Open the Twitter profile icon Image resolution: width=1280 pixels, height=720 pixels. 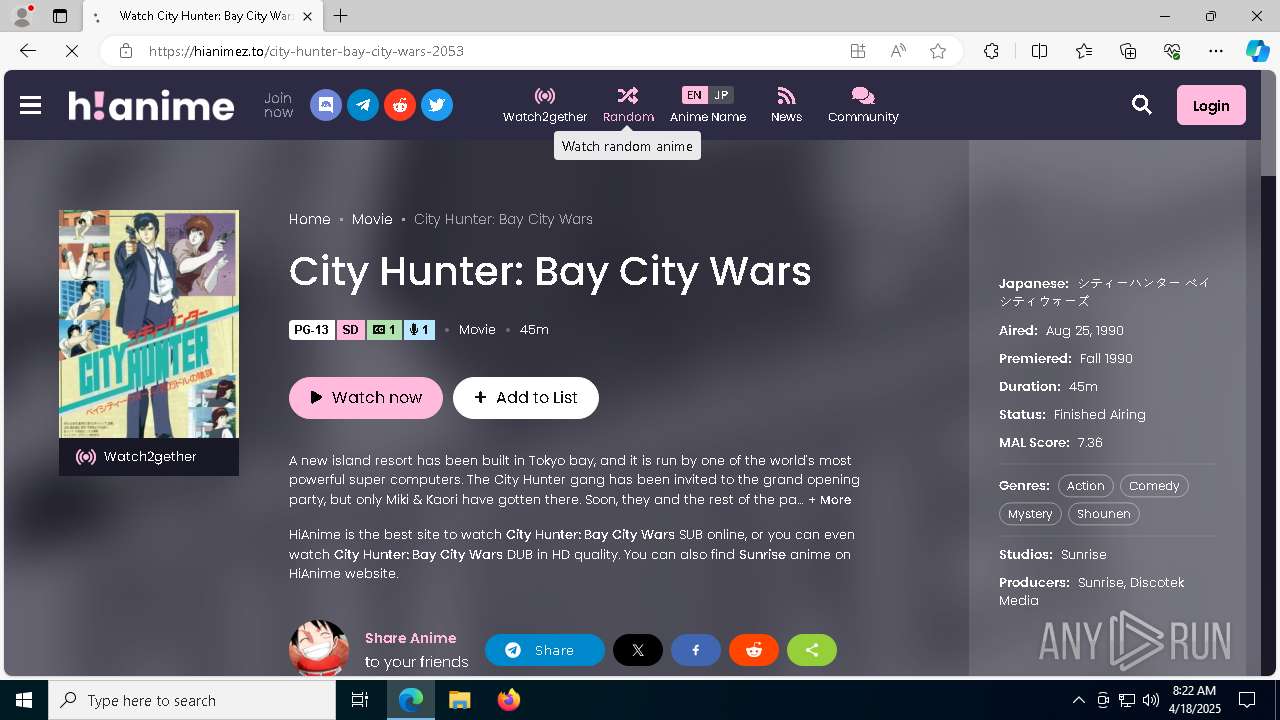[x=437, y=105]
